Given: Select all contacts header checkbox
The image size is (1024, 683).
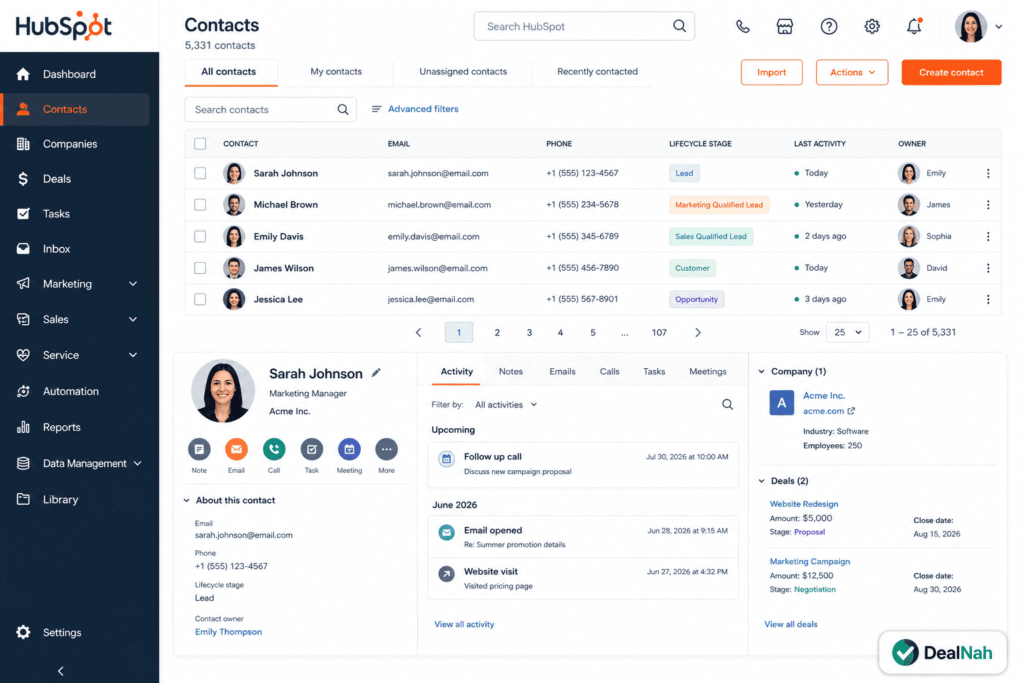Looking at the screenshot, I should (200, 144).
